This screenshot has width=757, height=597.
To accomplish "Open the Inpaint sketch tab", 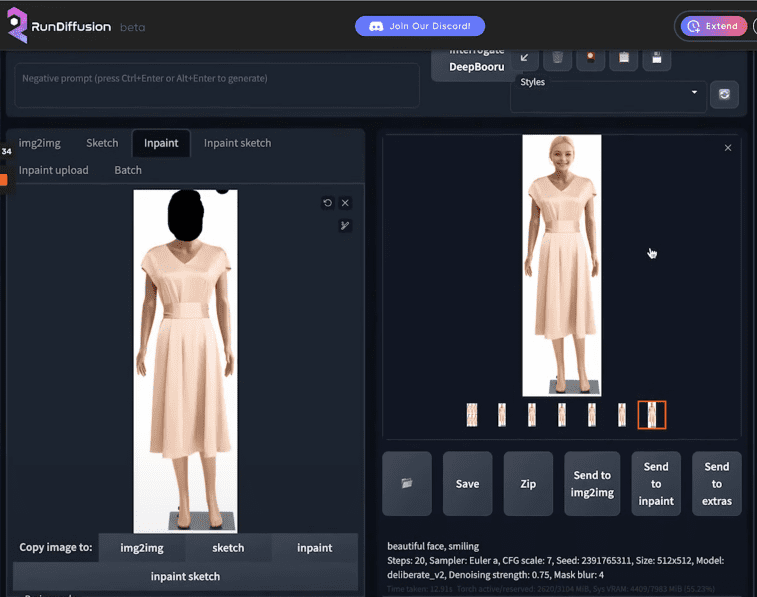I will 237,143.
